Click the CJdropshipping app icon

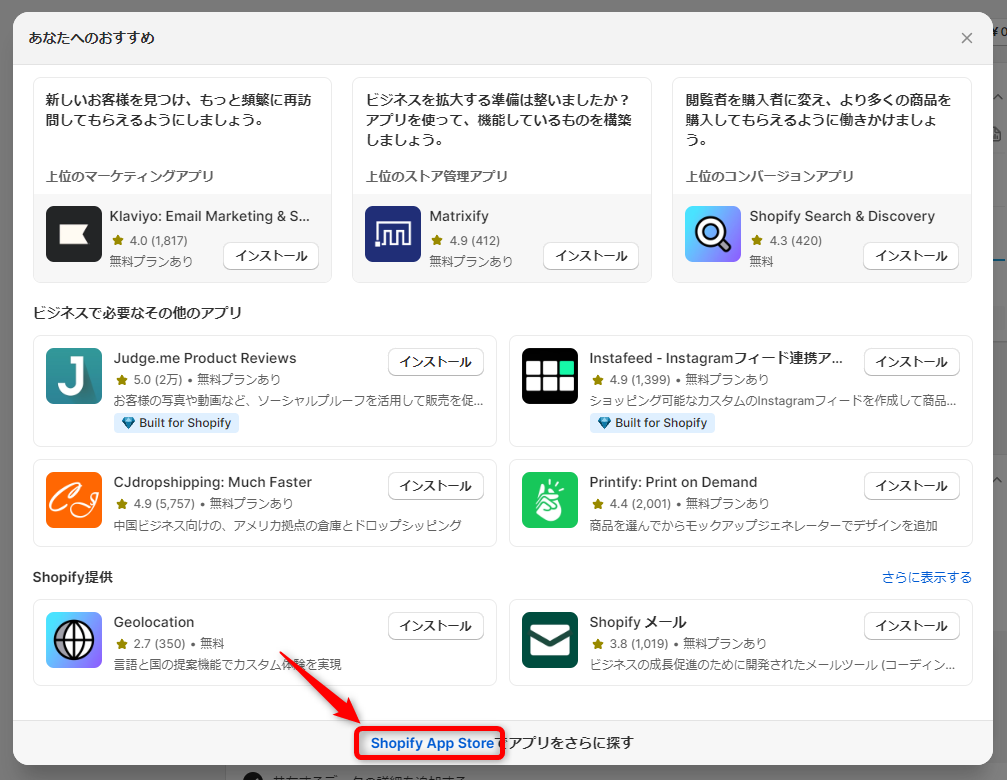click(x=74, y=500)
